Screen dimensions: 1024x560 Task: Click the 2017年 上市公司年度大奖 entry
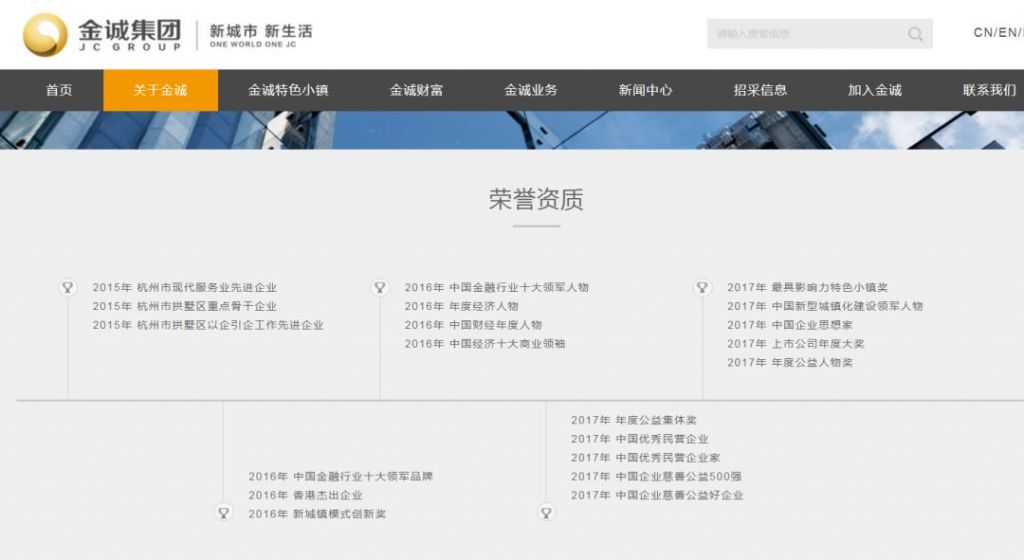click(795, 344)
